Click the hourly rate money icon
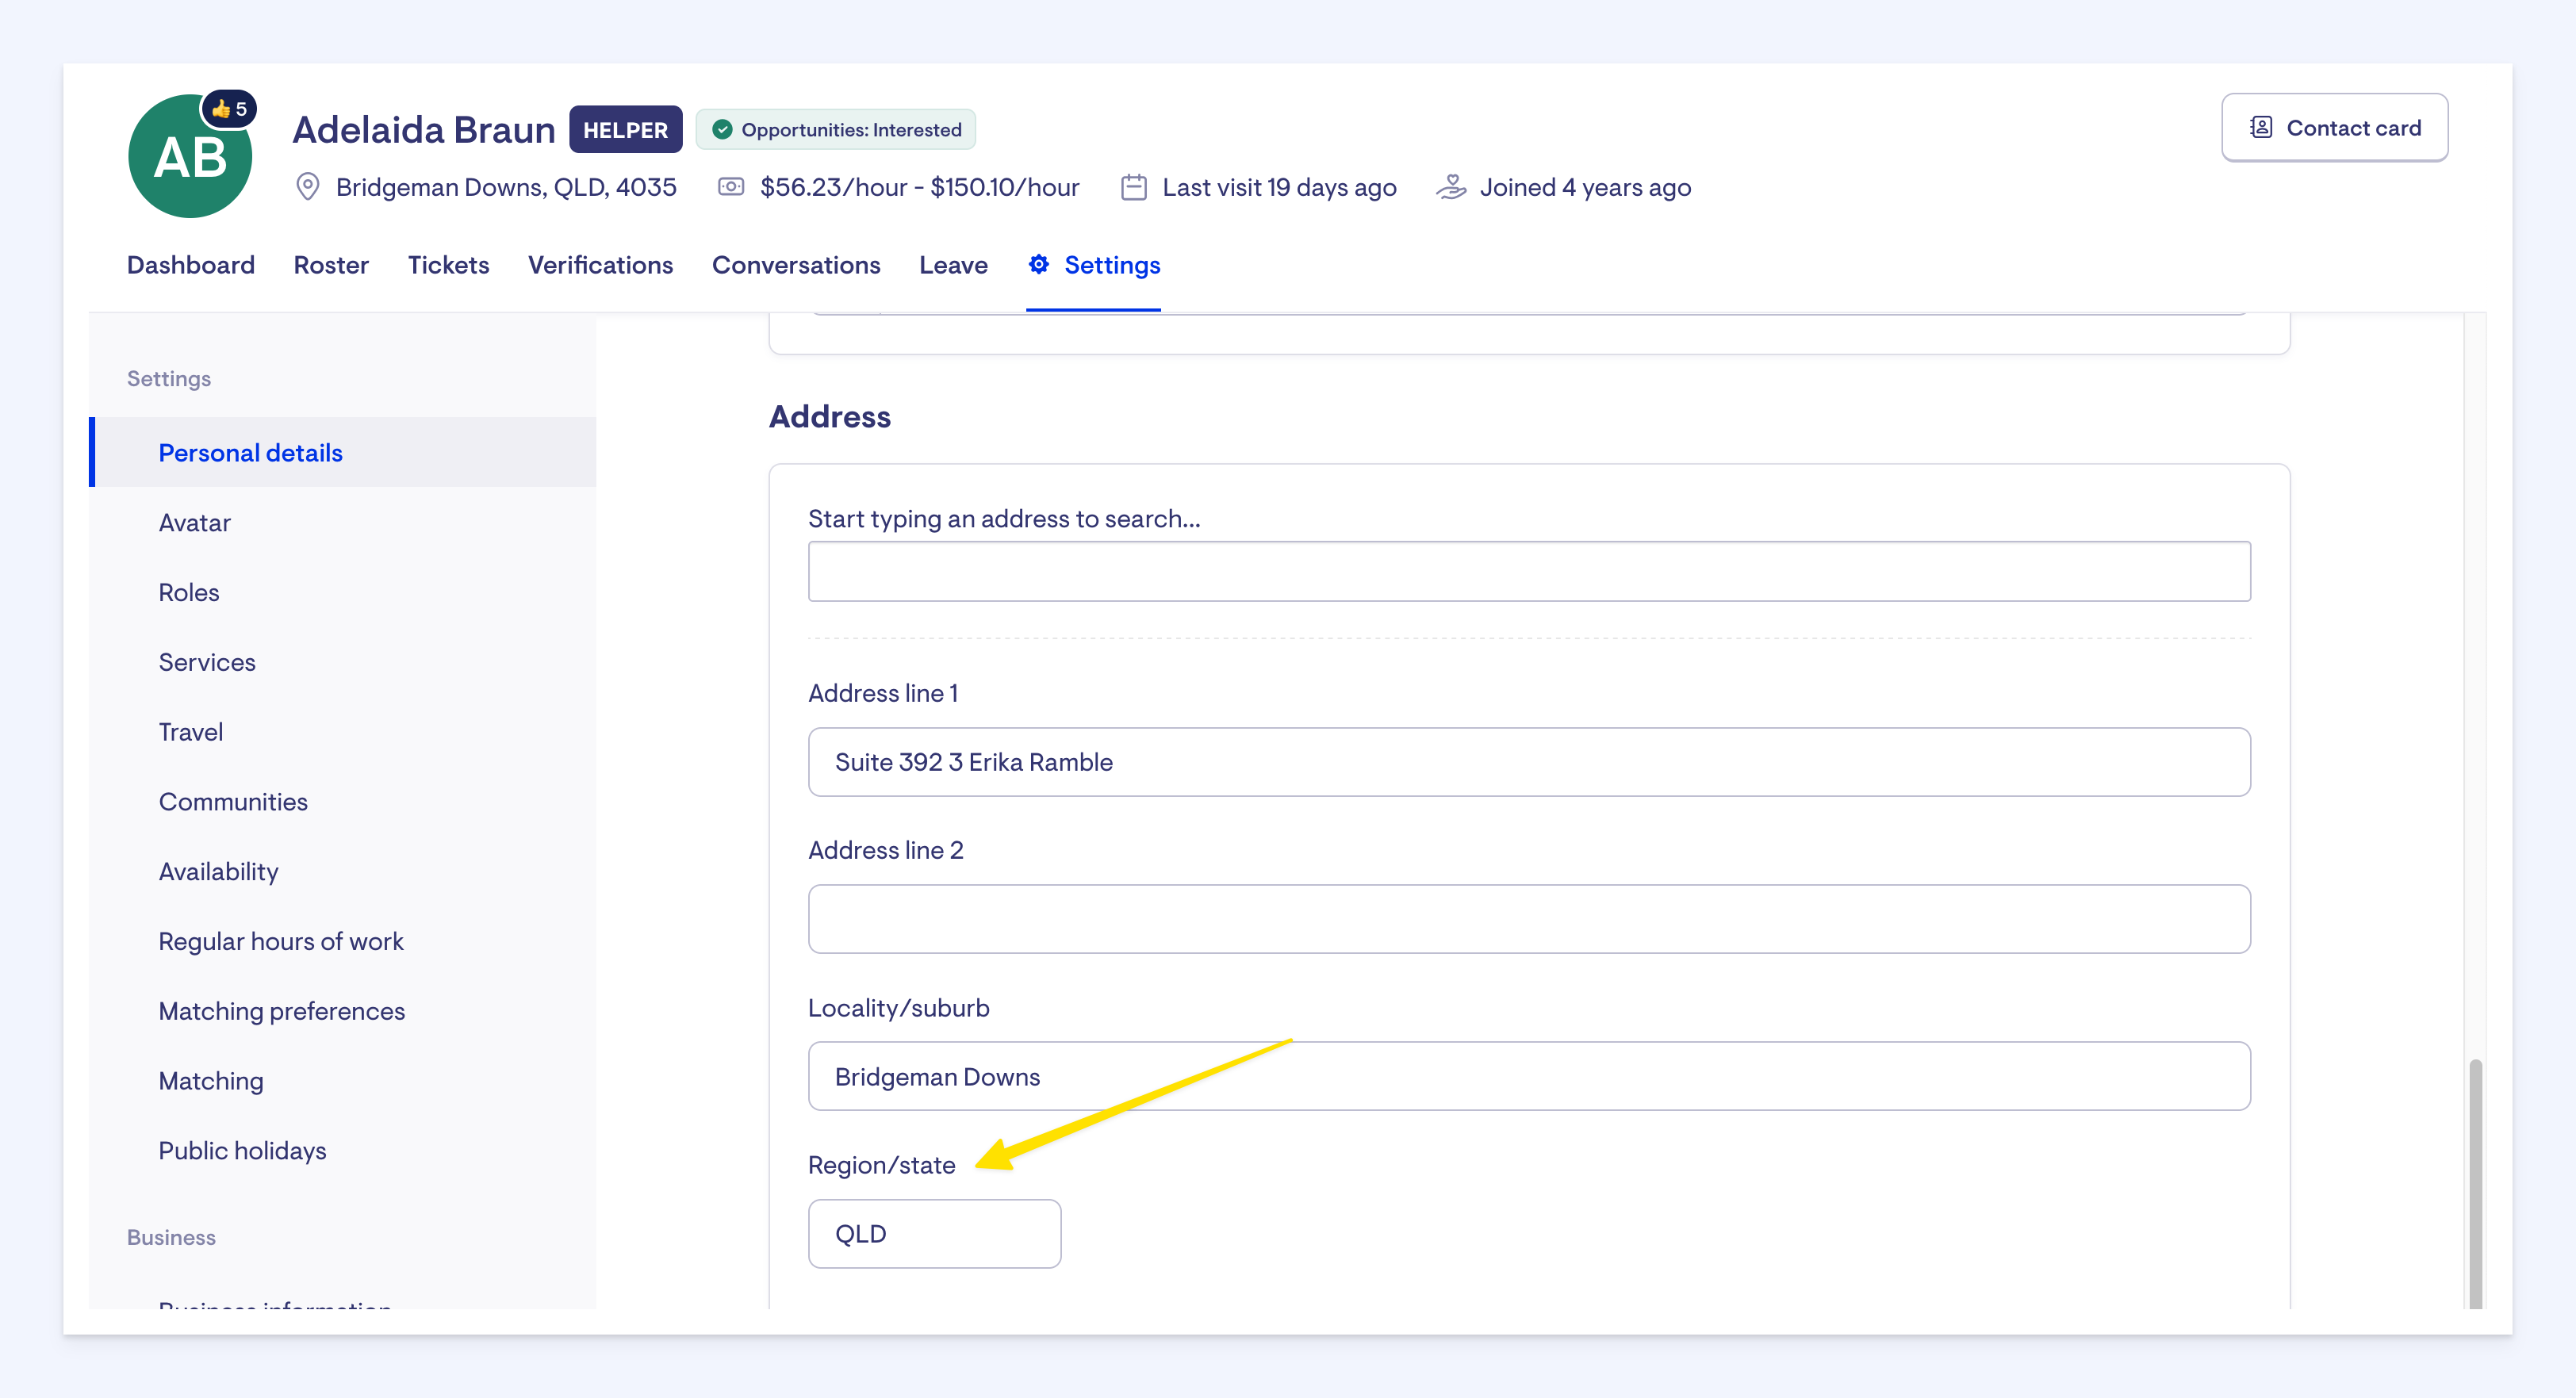2576x1398 pixels. [731, 187]
